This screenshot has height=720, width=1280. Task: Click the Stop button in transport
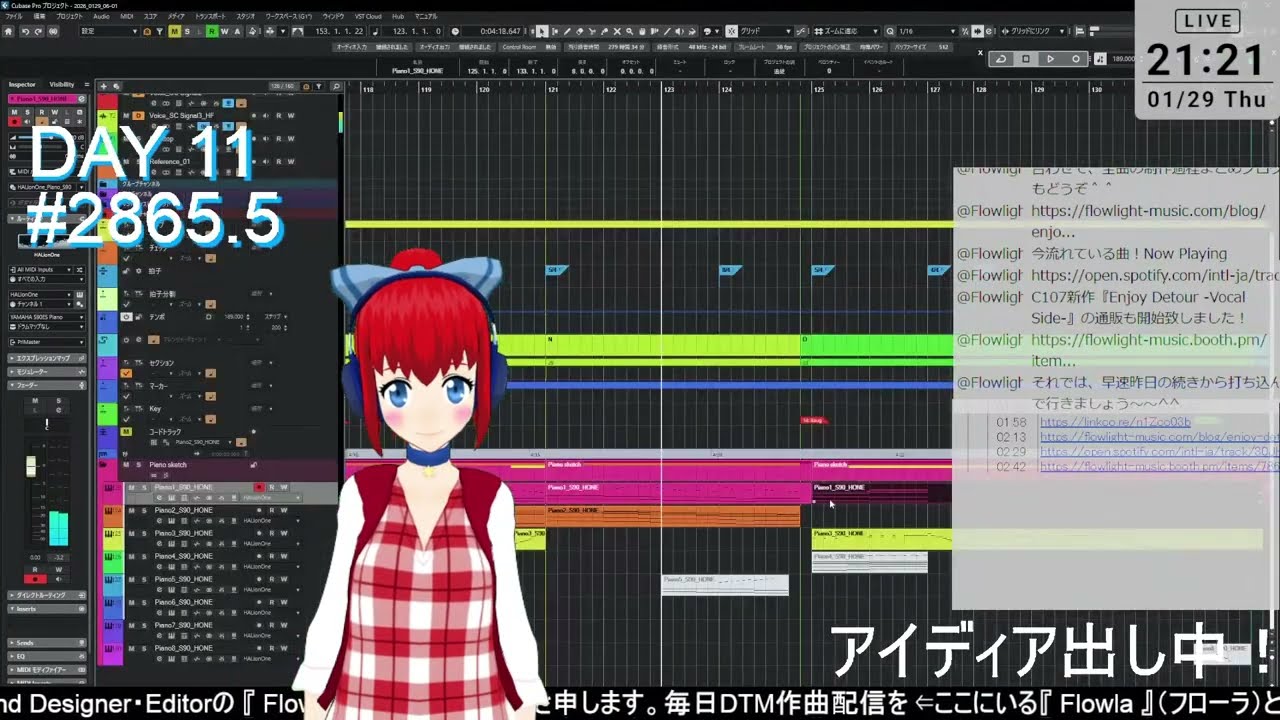pyautogui.click(x=1026, y=59)
